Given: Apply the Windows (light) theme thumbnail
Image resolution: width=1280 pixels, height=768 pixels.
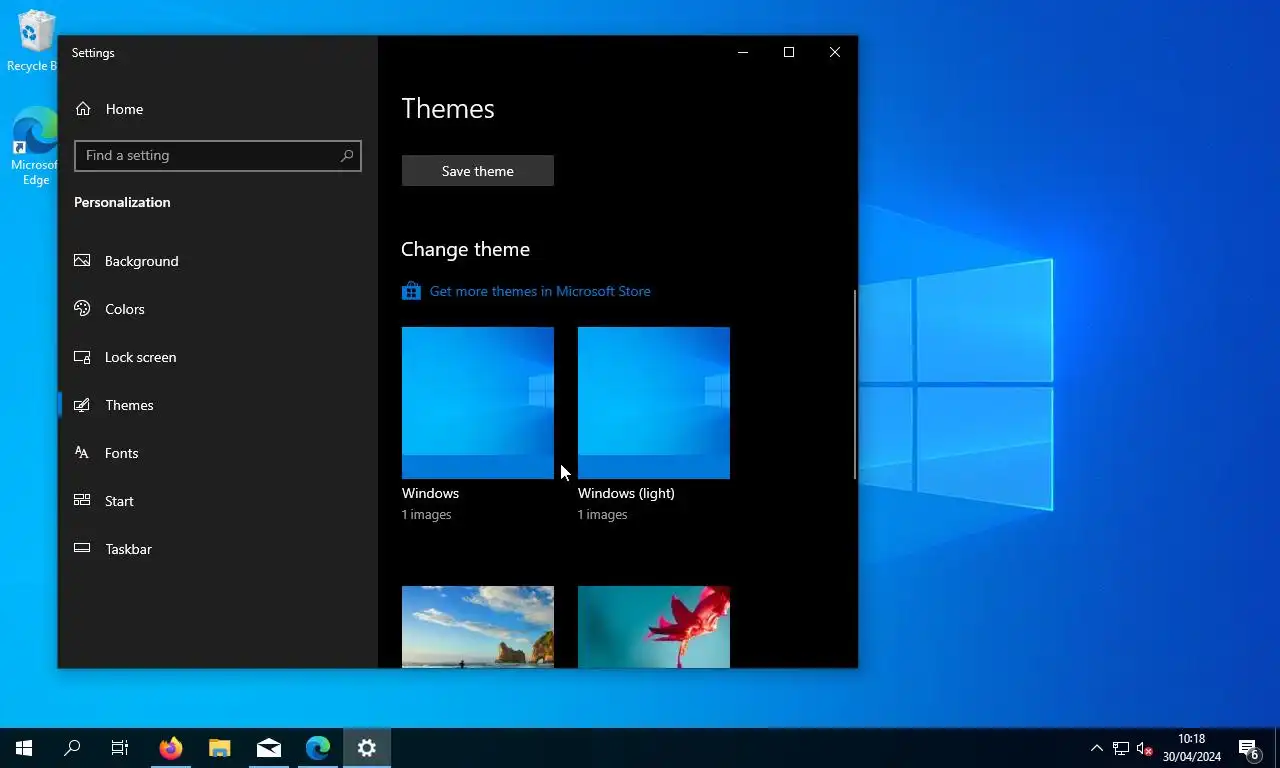Looking at the screenshot, I should (x=654, y=403).
